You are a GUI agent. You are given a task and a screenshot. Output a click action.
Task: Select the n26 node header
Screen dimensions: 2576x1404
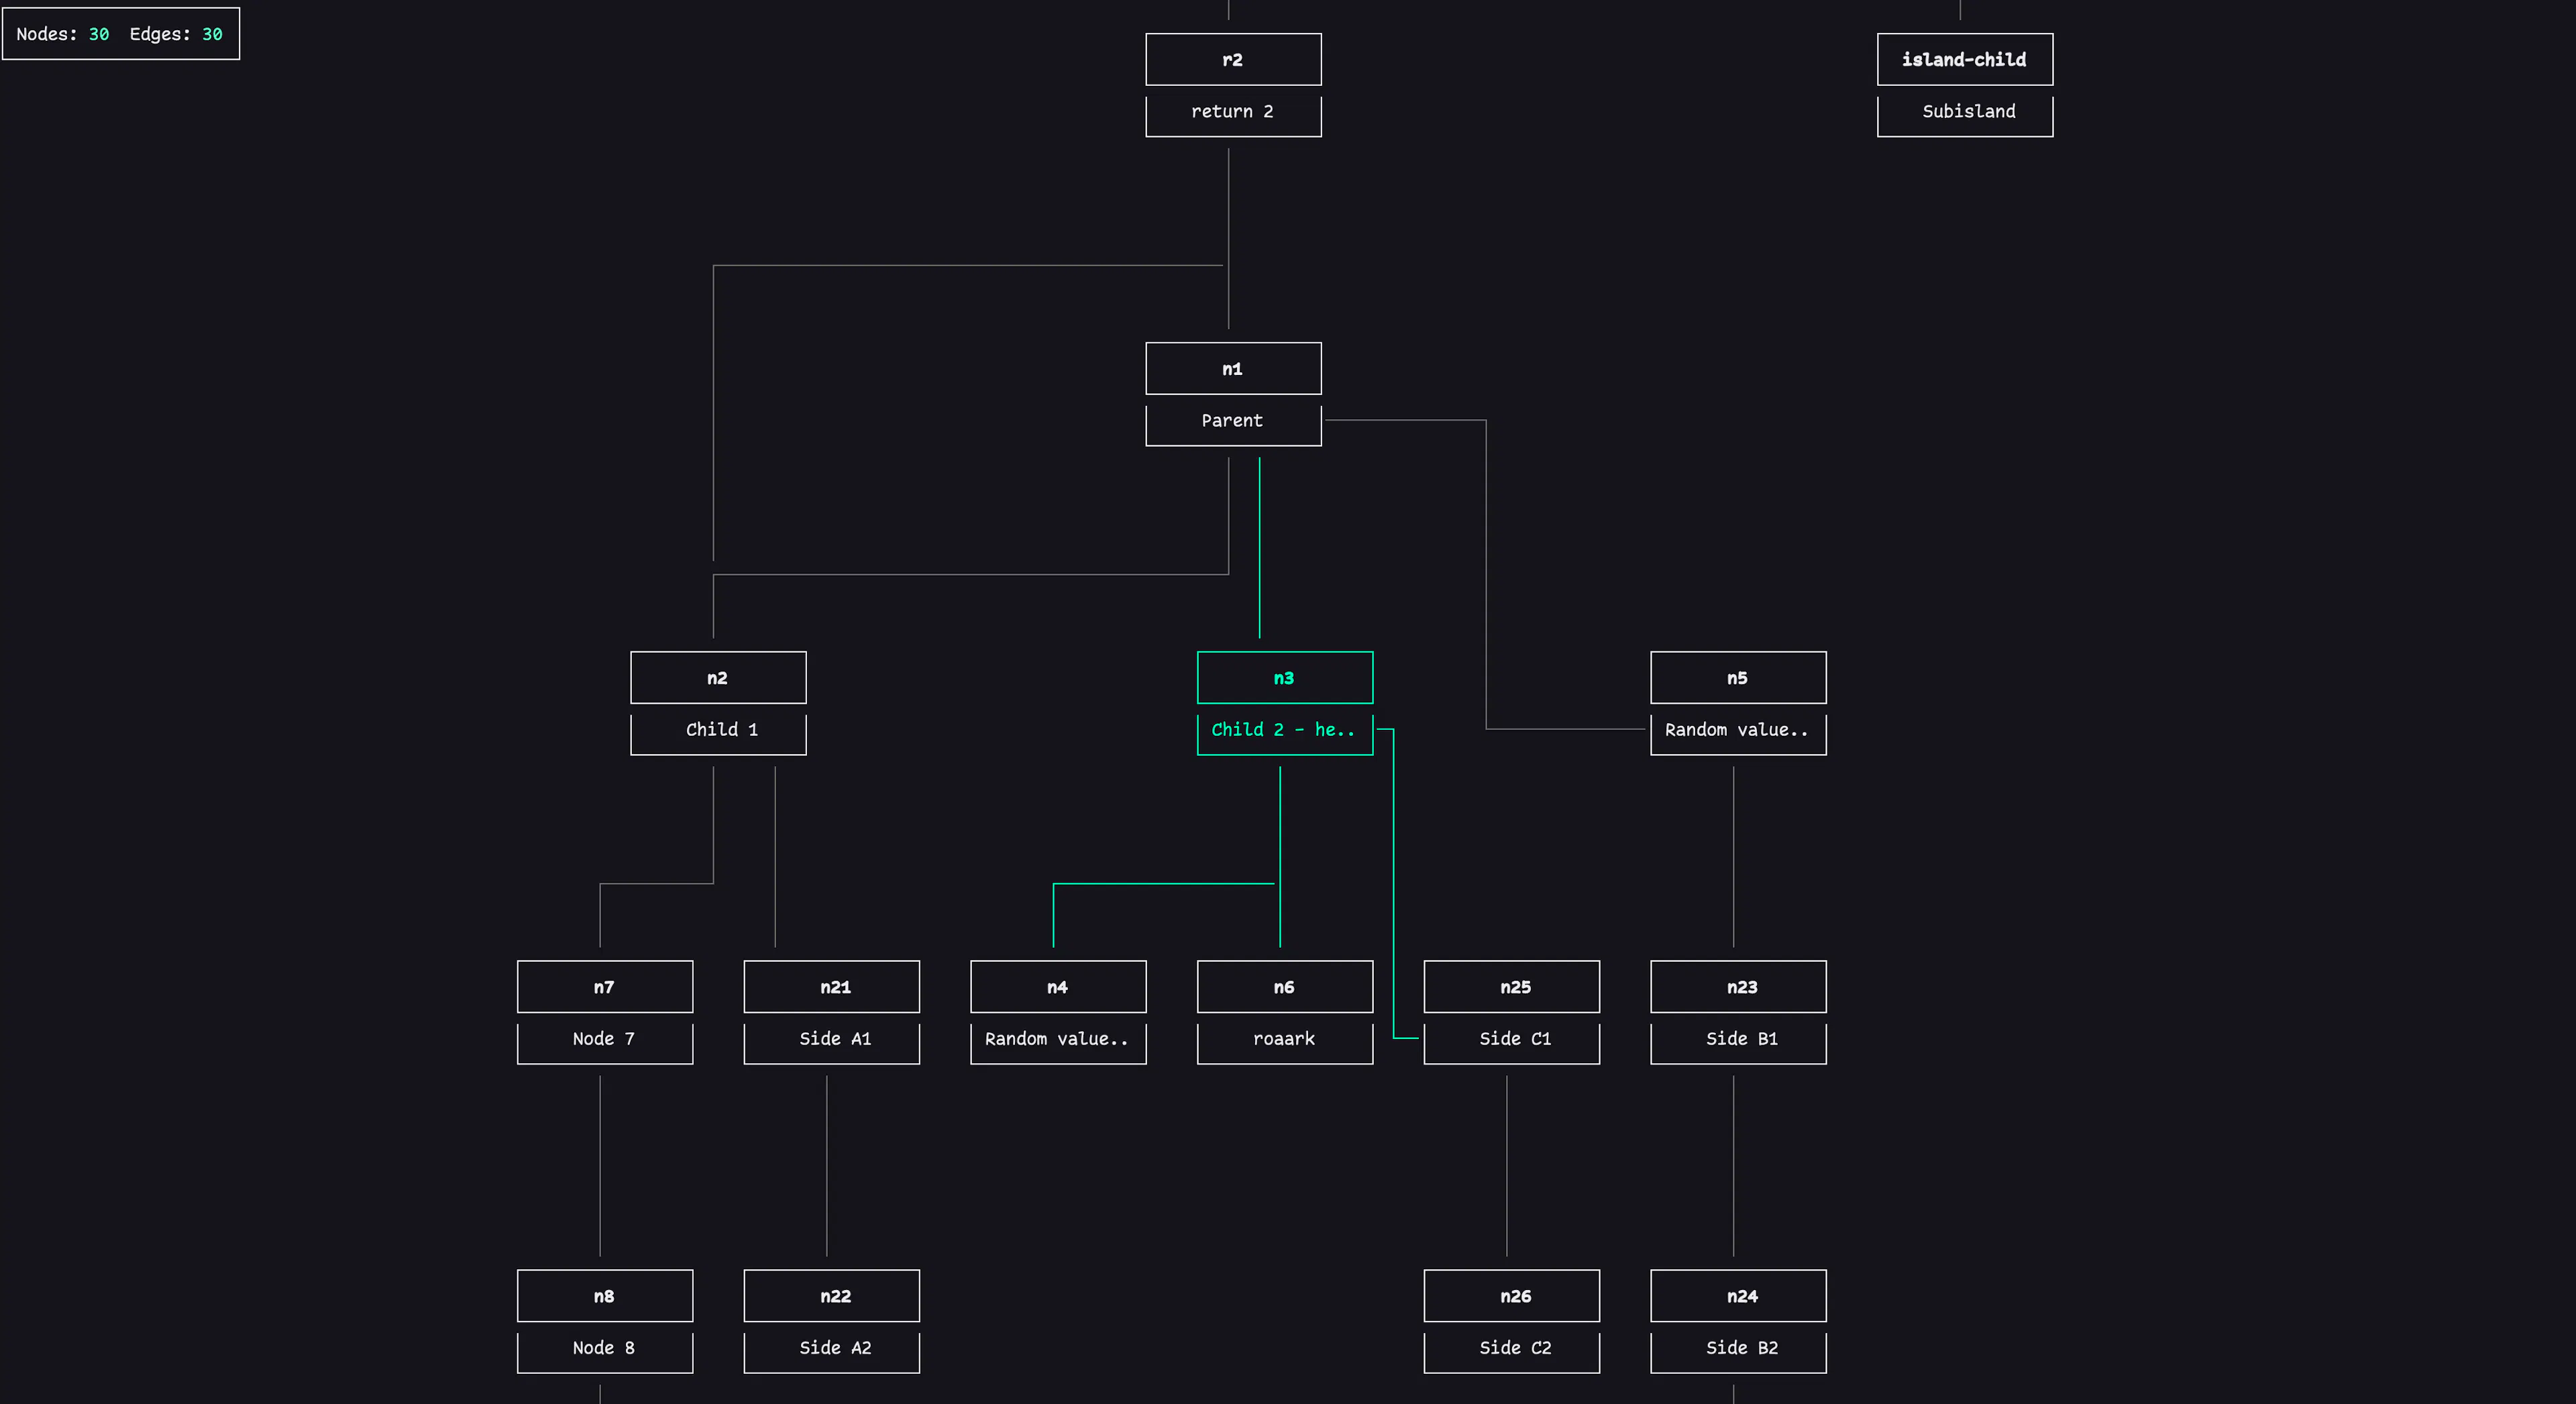pos(1512,1296)
